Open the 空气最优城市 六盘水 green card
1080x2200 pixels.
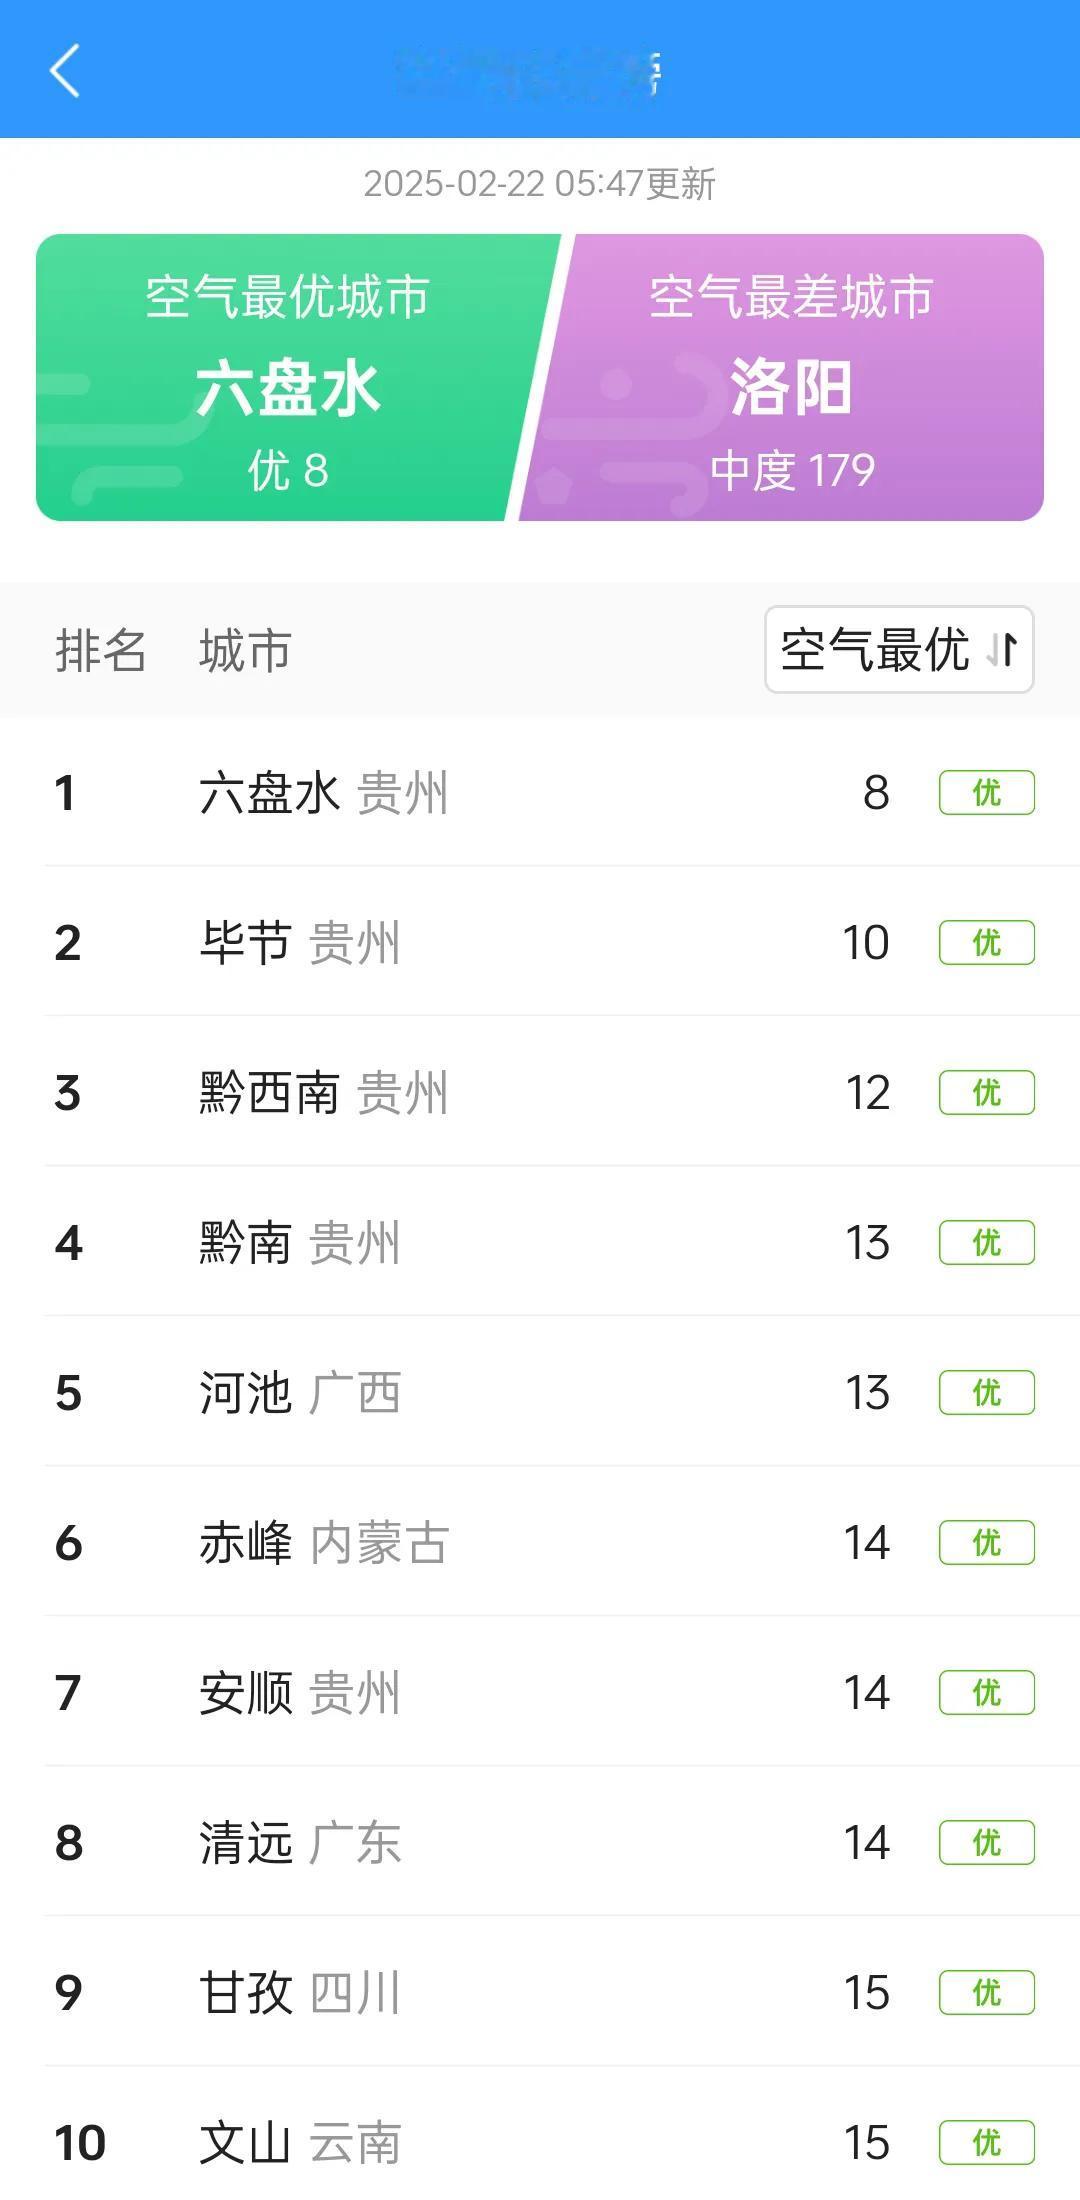point(290,378)
